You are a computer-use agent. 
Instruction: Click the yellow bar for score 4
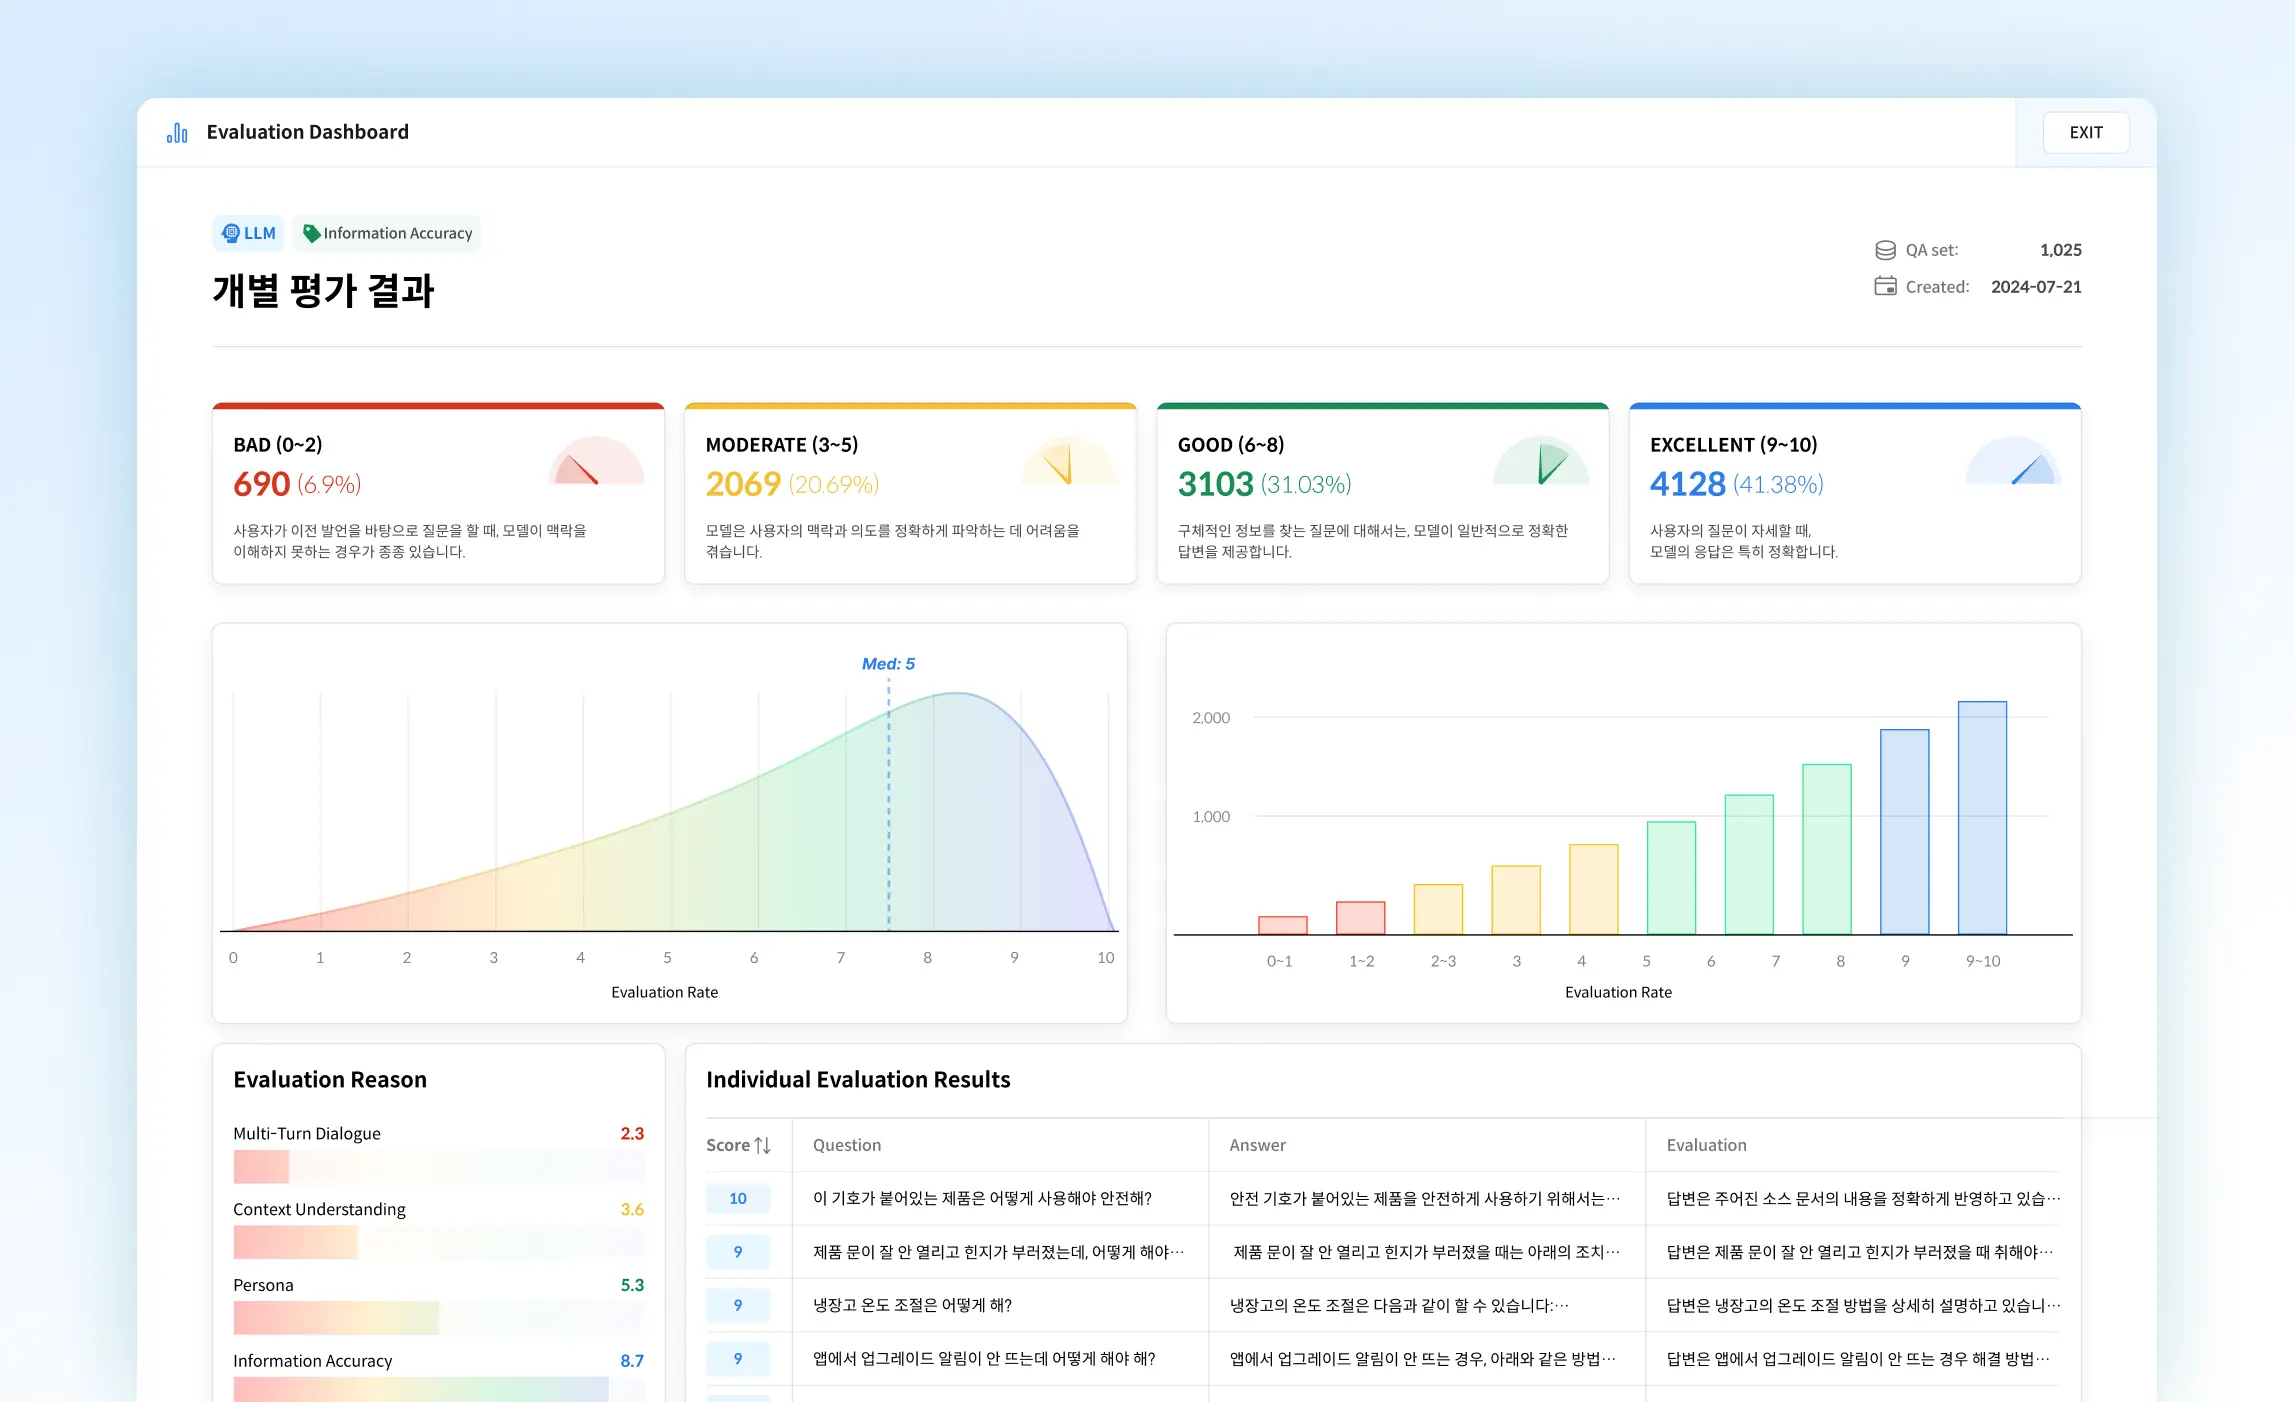1593,889
